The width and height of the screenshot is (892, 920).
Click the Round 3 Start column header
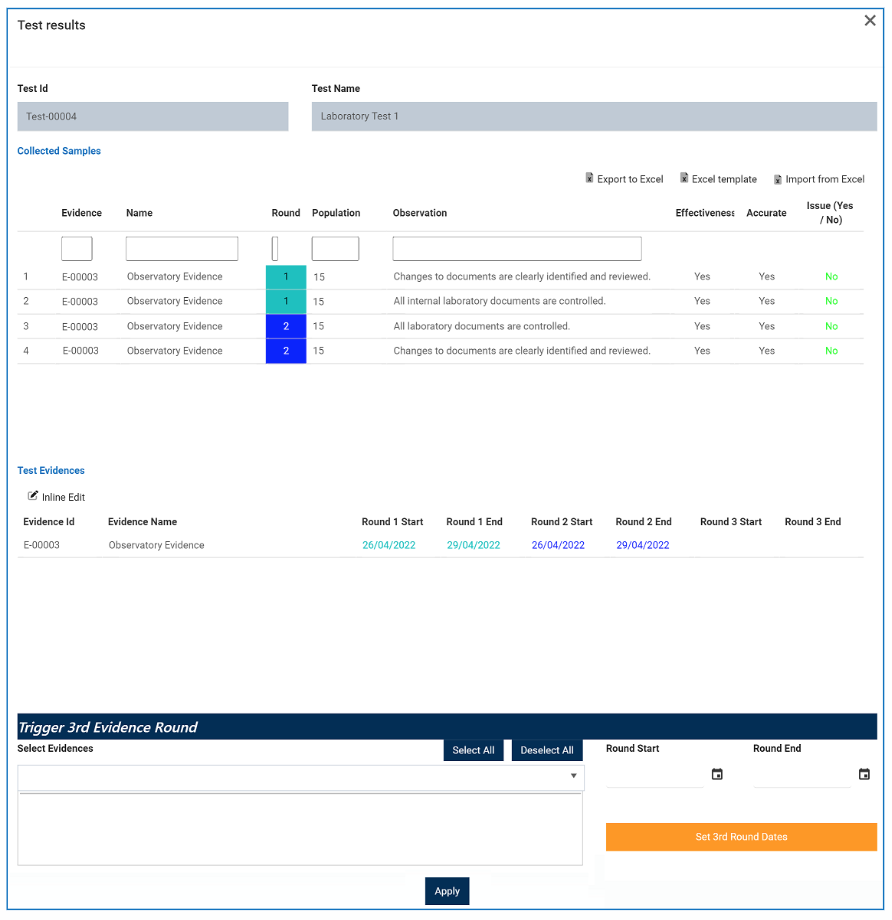click(x=731, y=522)
